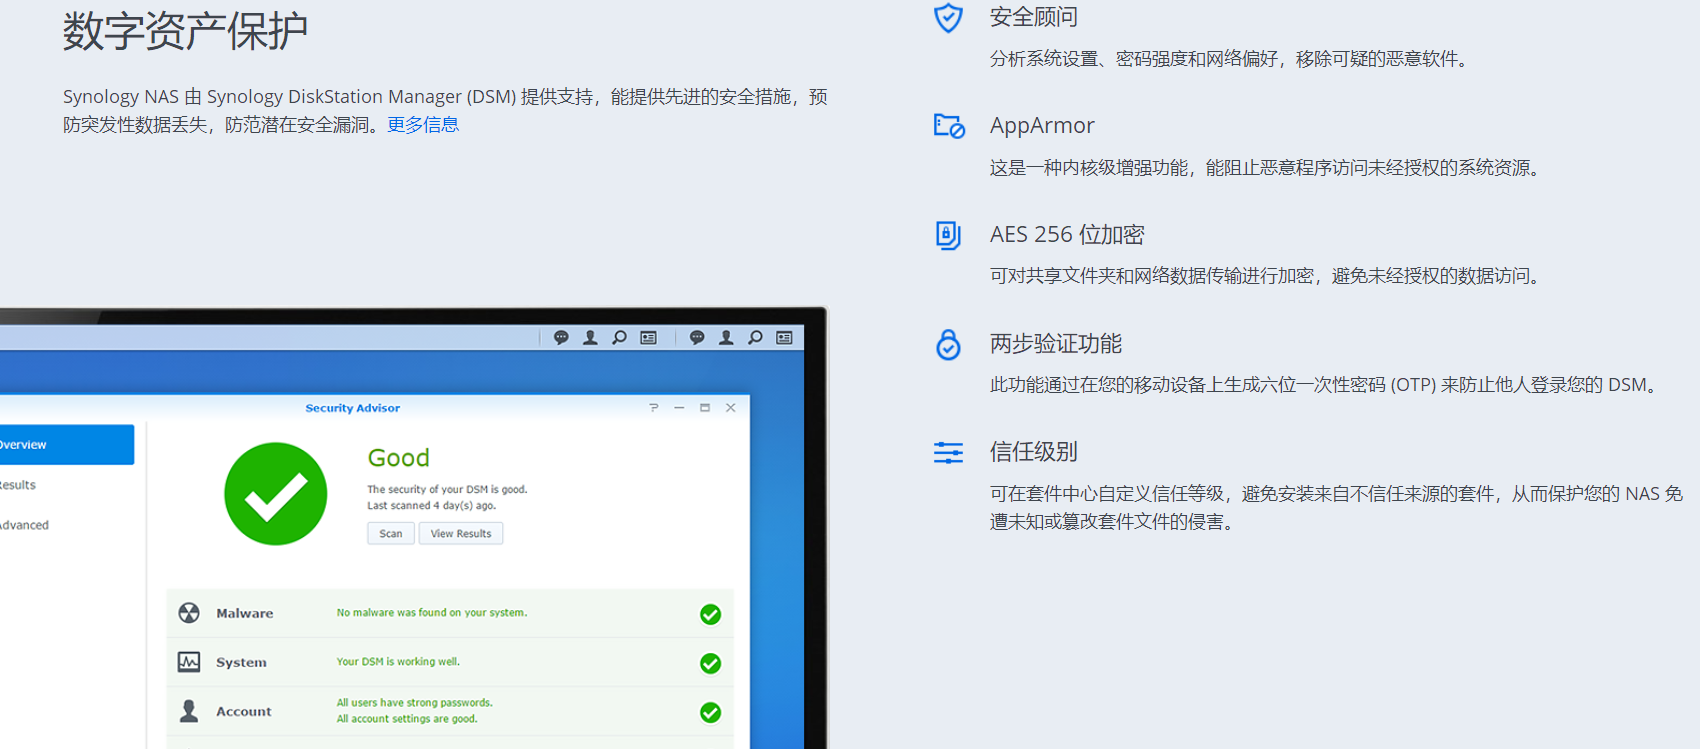The height and width of the screenshot is (749, 1700).
Task: Click the 两步验证功能 icon
Action: [x=947, y=344]
